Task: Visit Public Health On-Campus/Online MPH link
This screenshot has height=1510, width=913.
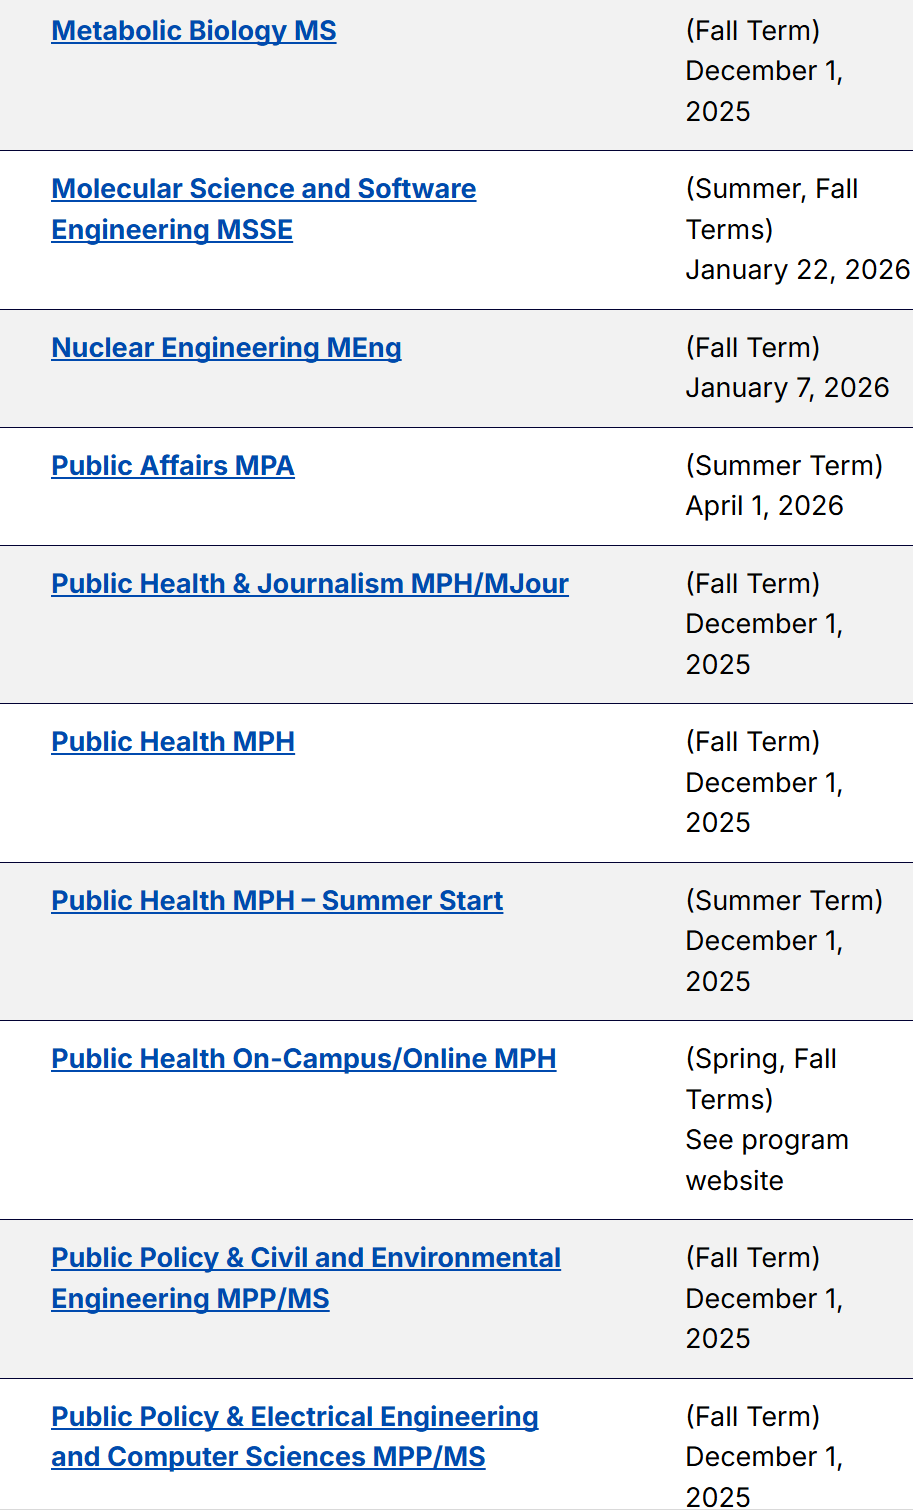Action: point(304,1059)
